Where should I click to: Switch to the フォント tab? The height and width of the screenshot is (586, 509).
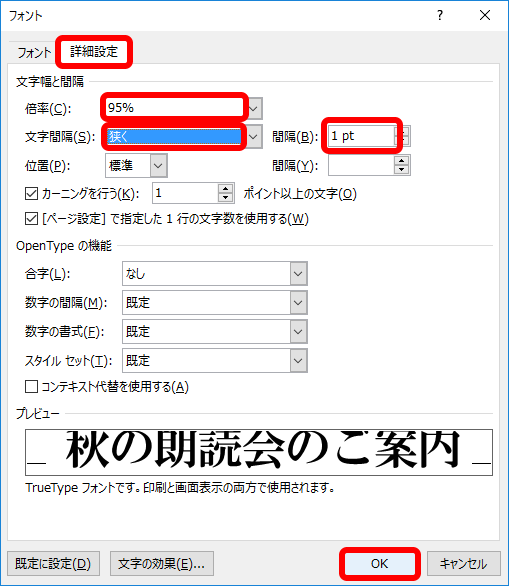point(34,52)
